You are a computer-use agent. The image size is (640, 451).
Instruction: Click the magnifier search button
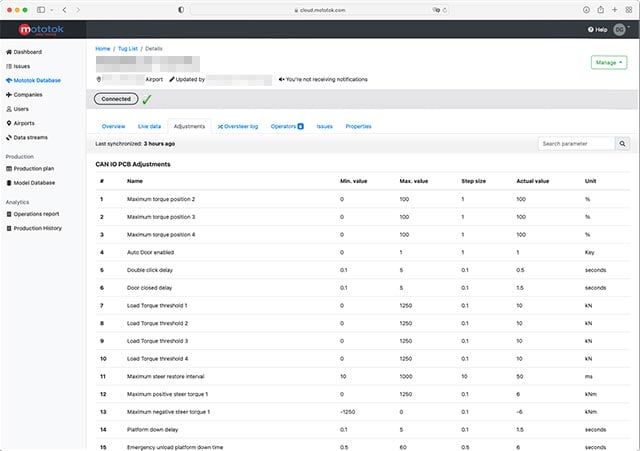623,144
